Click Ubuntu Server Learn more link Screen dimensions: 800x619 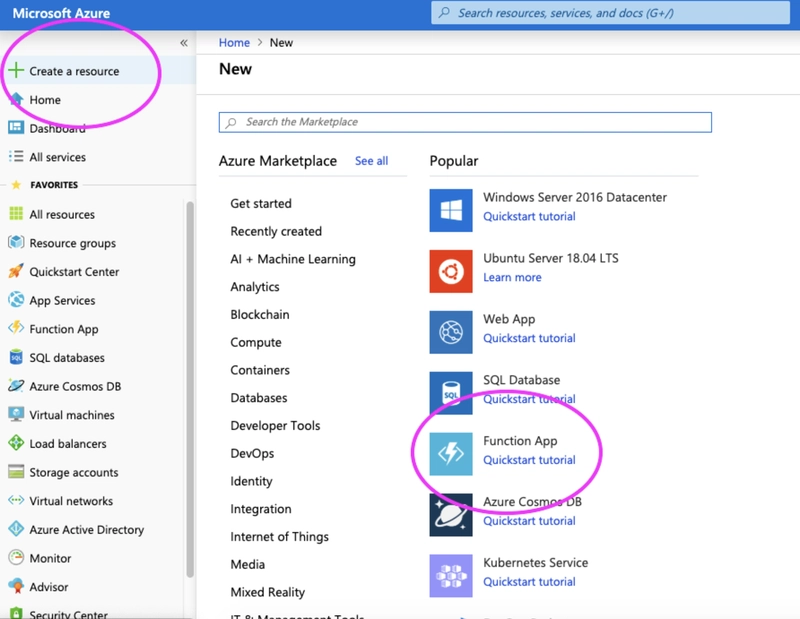[x=512, y=277]
